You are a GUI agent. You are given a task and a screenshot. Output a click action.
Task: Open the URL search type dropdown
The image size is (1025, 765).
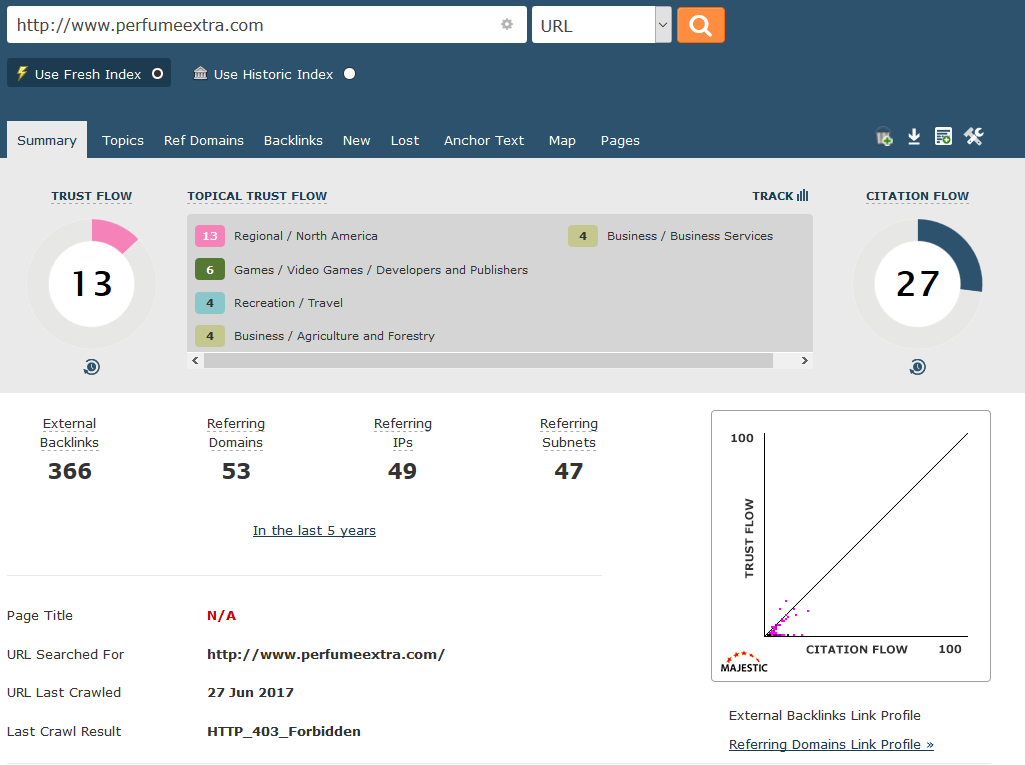[x=601, y=26]
